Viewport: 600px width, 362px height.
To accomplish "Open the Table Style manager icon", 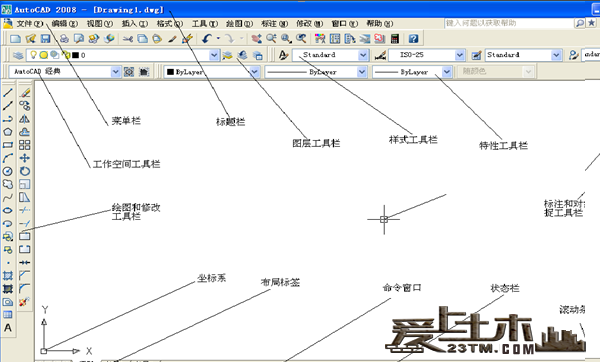I will [x=476, y=55].
